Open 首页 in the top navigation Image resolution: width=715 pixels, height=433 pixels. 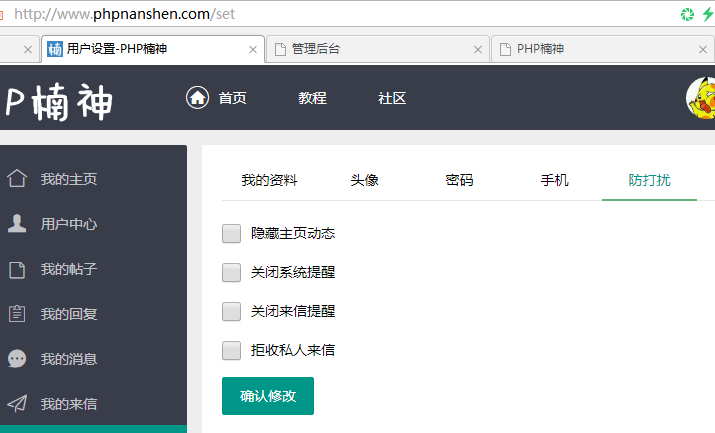click(x=232, y=98)
